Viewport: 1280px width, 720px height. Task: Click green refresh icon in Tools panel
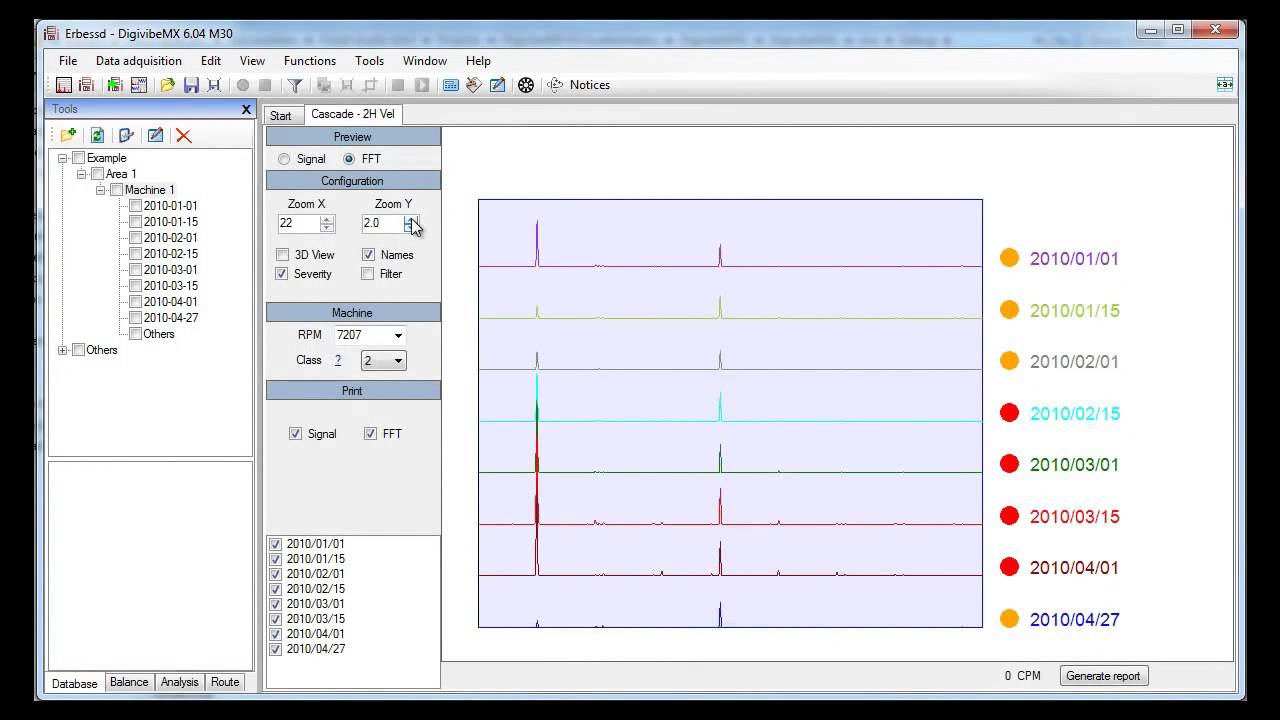97,135
